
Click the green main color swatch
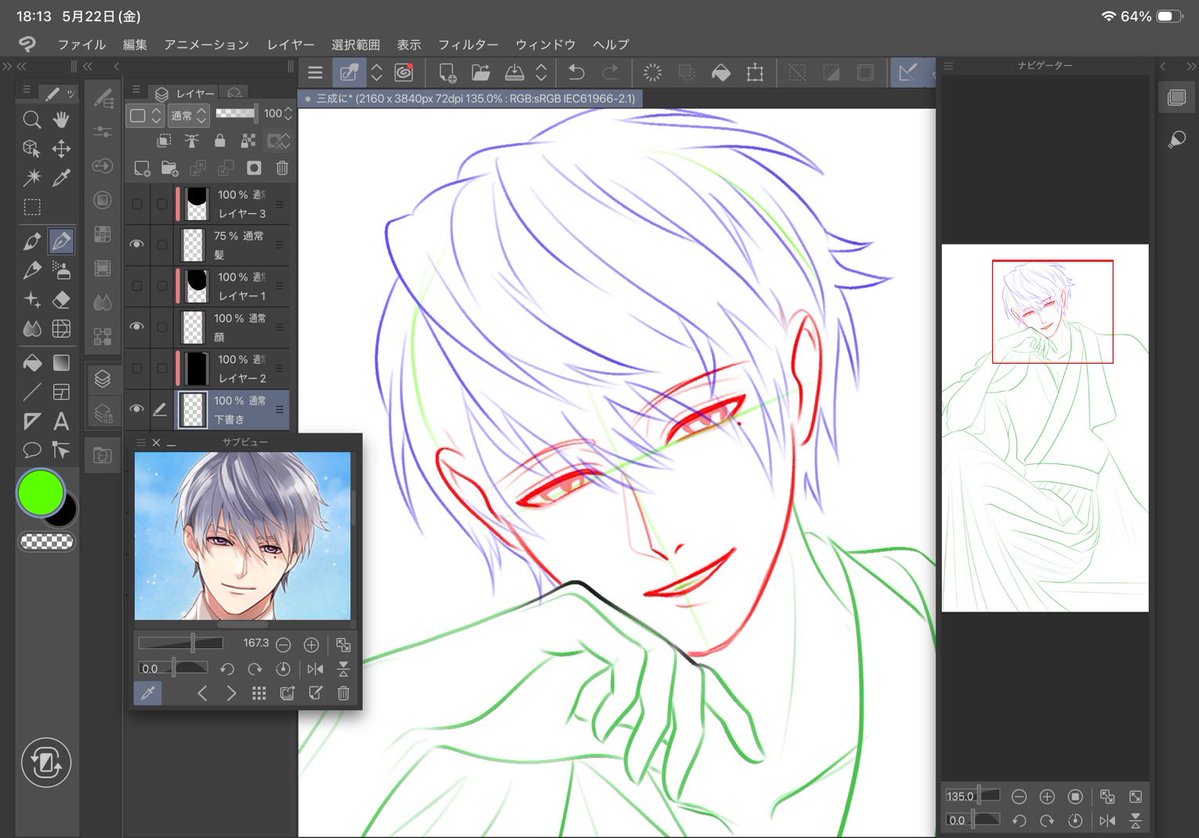[x=41, y=492]
